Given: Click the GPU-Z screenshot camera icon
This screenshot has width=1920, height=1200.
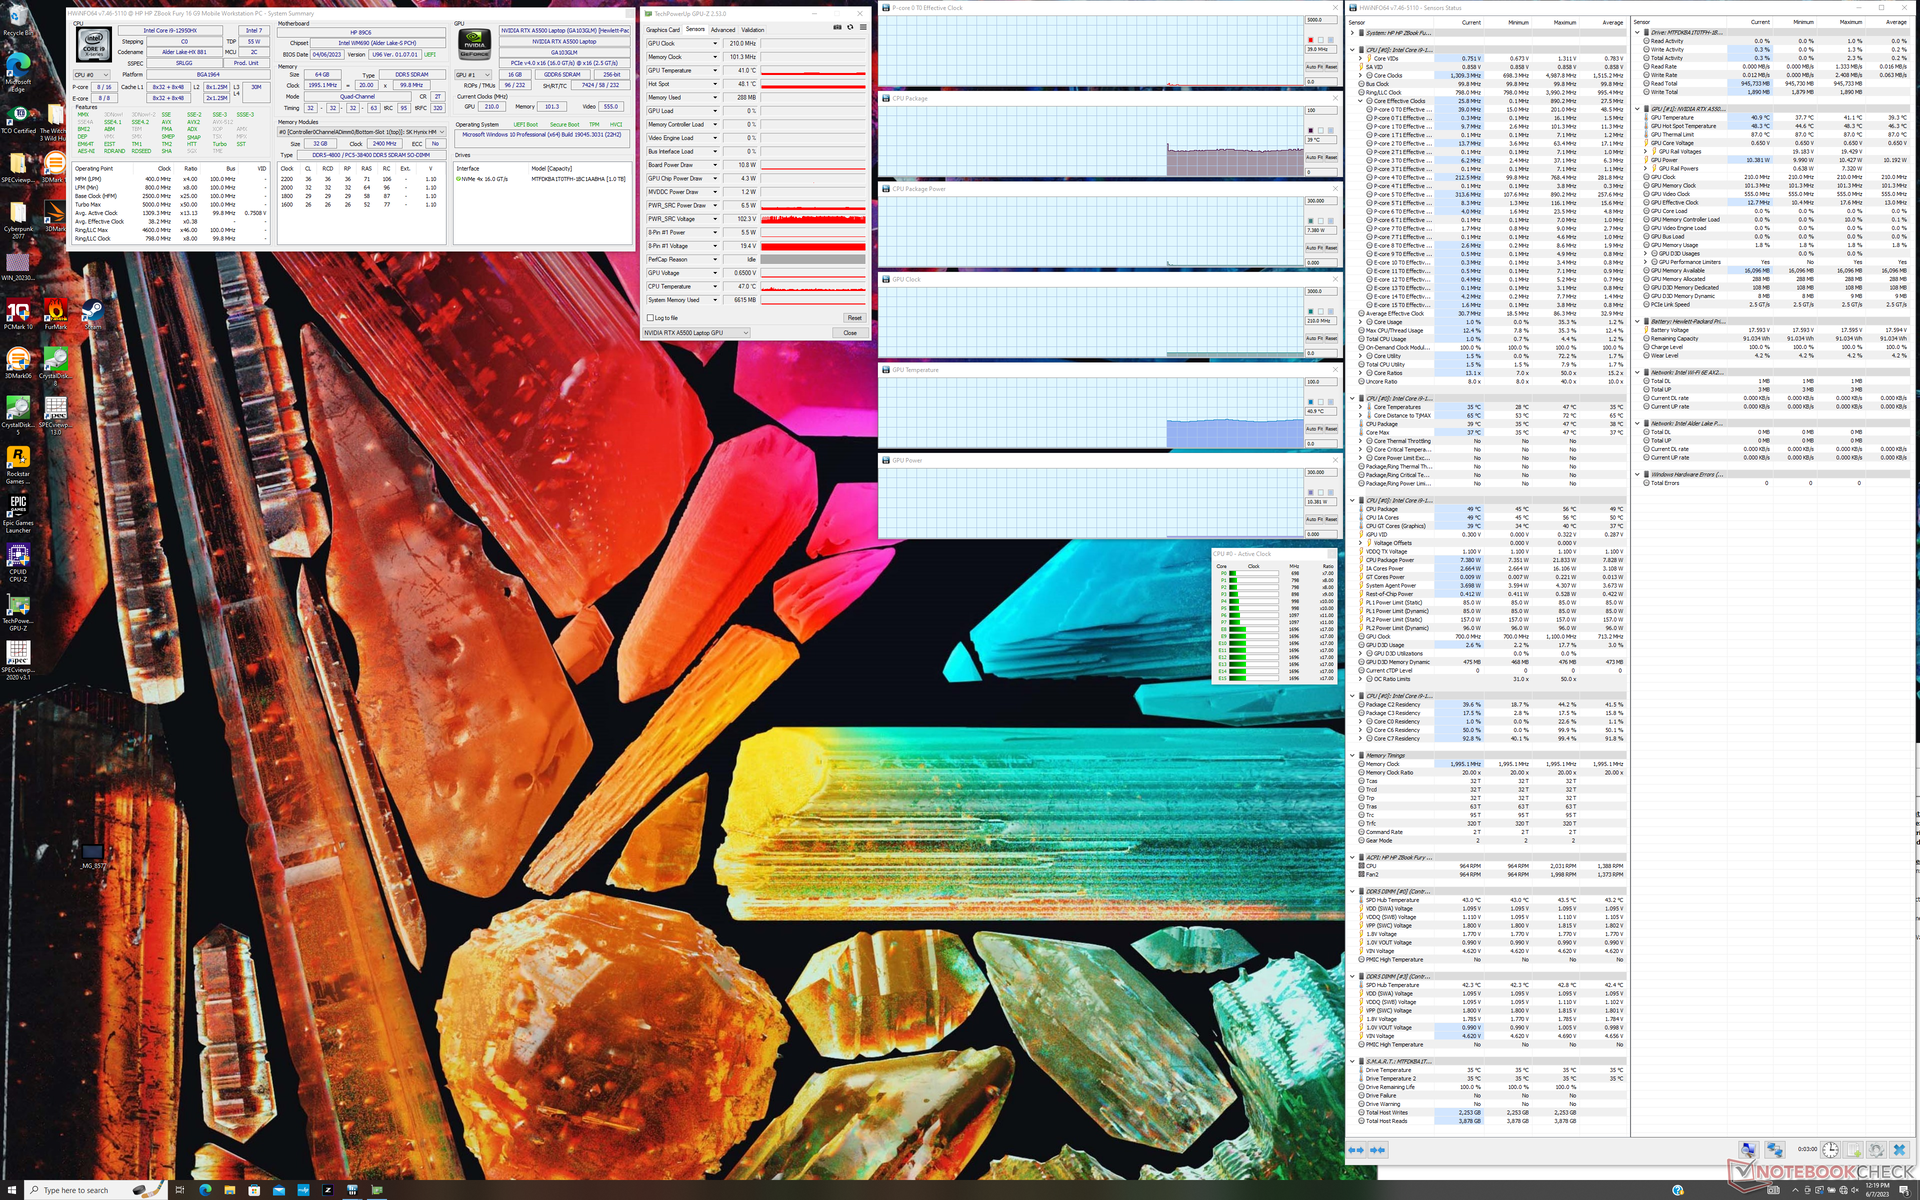Looking at the screenshot, I should tap(837, 28).
